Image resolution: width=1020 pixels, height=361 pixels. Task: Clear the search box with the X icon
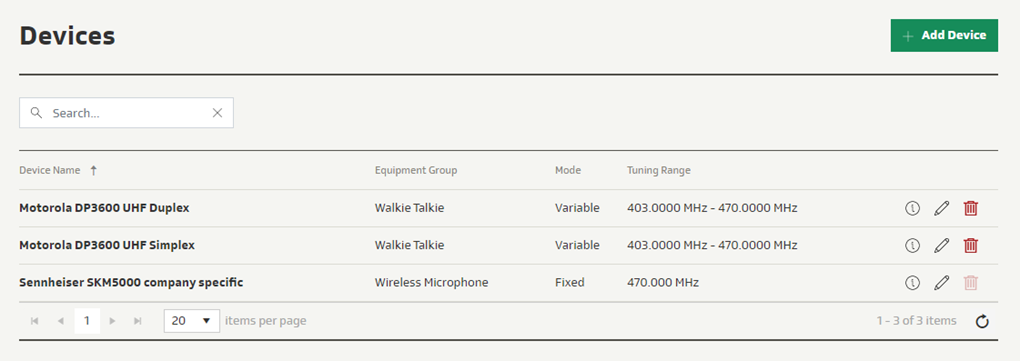pyautogui.click(x=217, y=113)
